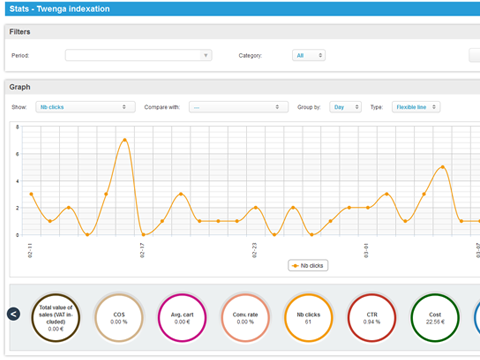Open the Period dropdown
The height and width of the screenshot is (360, 480).
(x=138, y=55)
